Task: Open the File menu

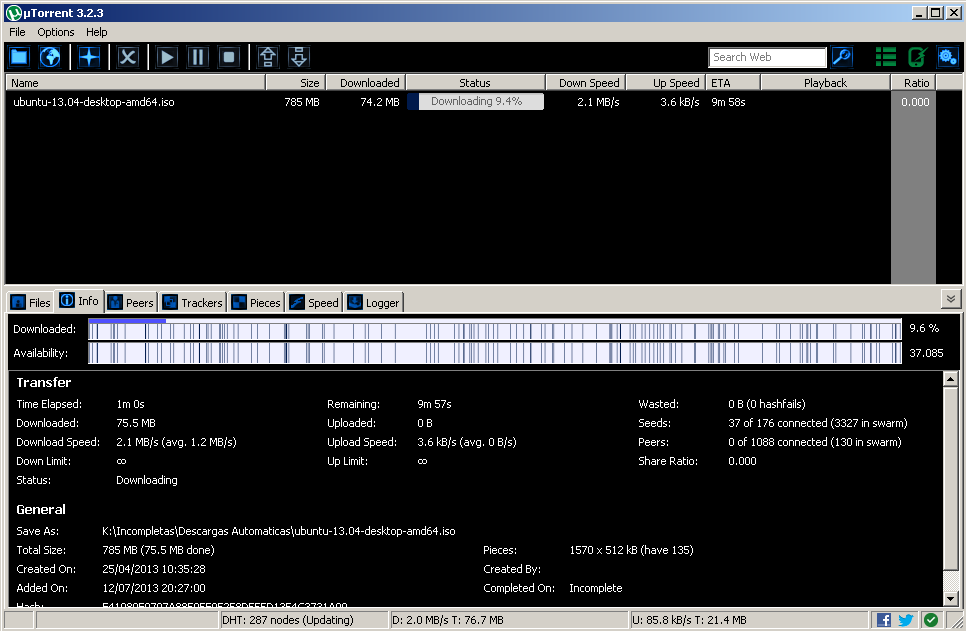Action: click(17, 32)
